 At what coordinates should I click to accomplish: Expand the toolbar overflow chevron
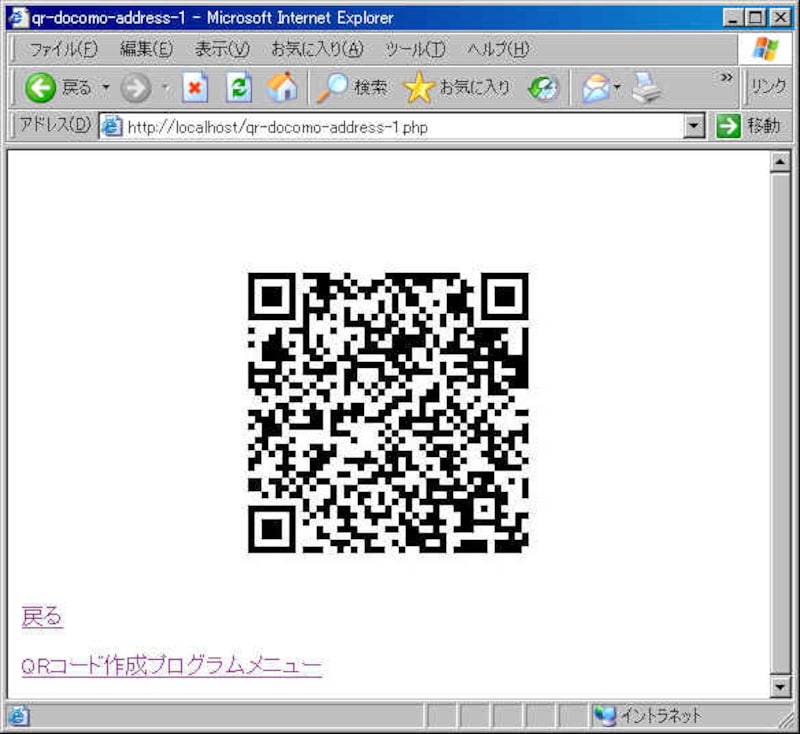(x=727, y=78)
